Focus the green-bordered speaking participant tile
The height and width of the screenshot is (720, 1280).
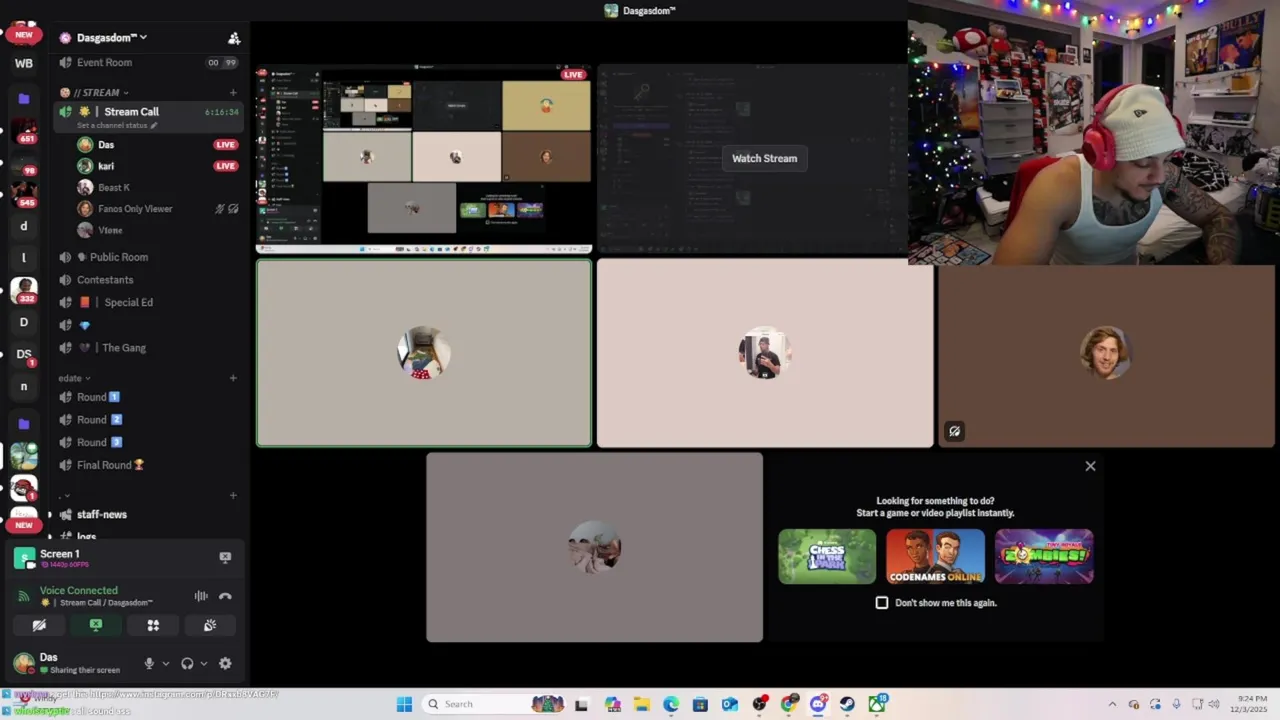click(x=424, y=353)
